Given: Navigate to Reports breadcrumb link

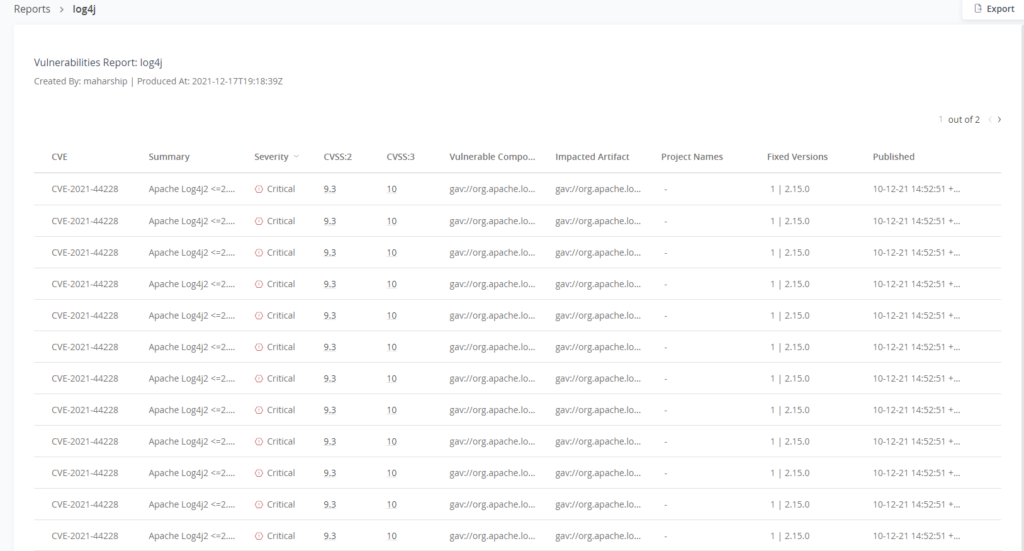Looking at the screenshot, I should pyautogui.click(x=32, y=9).
